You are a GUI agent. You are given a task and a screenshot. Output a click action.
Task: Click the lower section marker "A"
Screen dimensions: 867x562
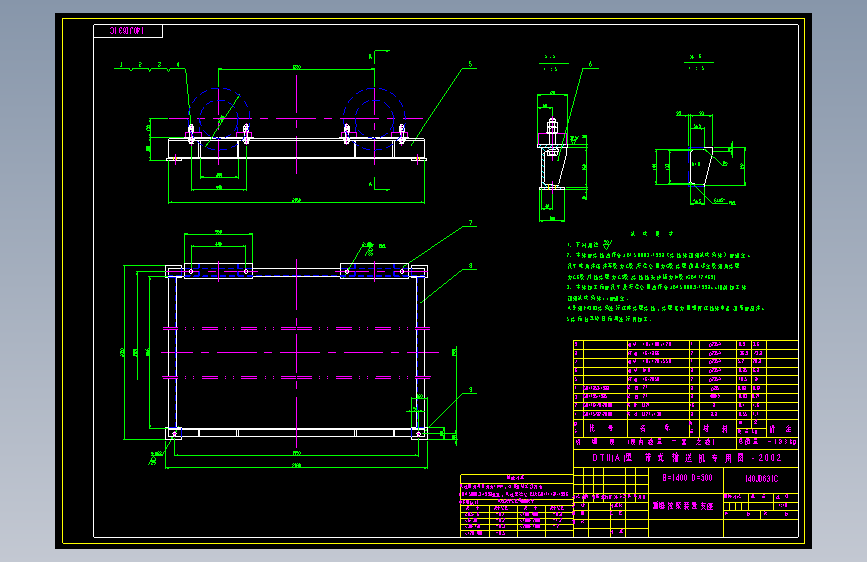point(370,184)
